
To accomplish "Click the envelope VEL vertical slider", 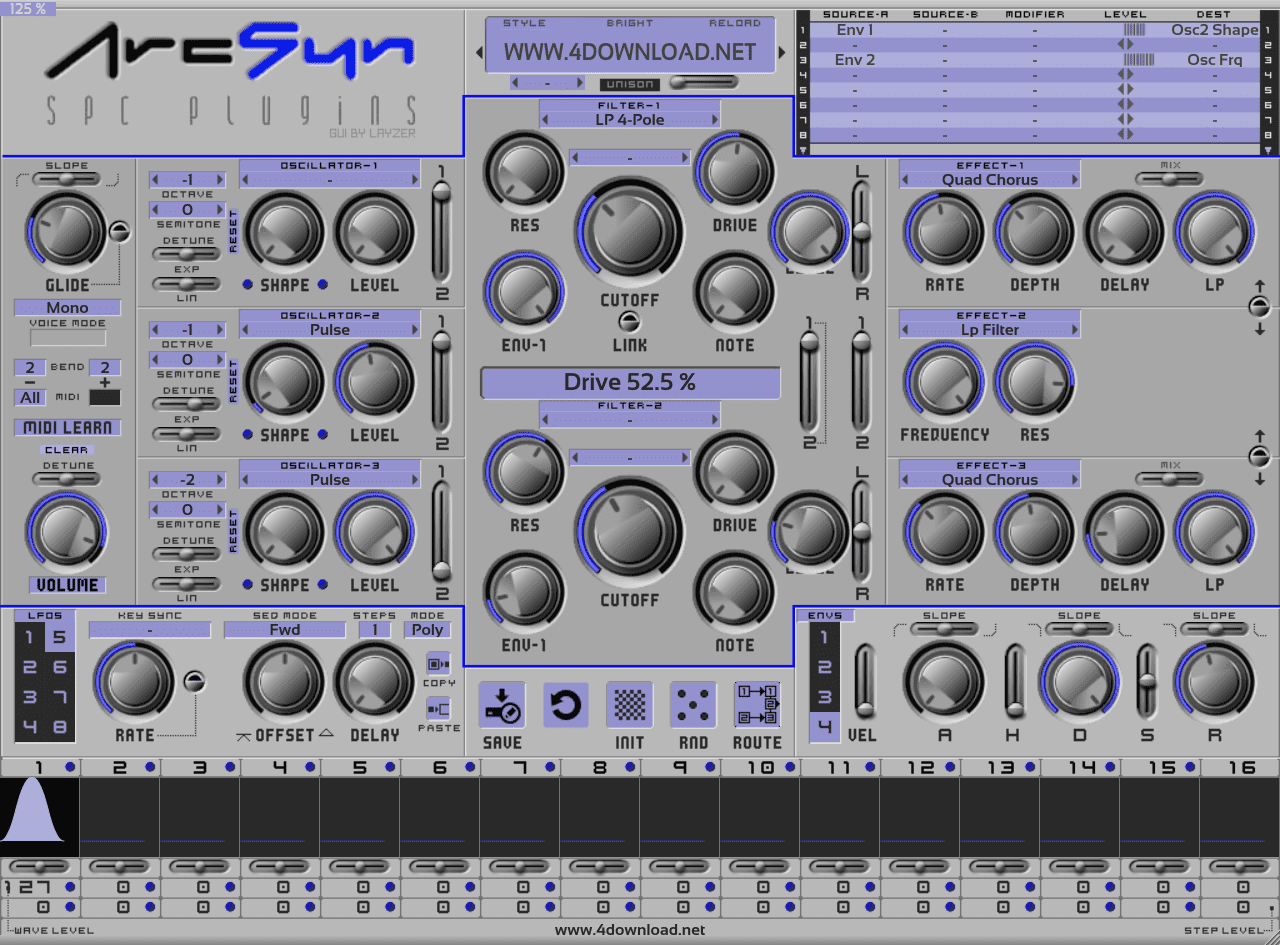I will pos(863,682).
